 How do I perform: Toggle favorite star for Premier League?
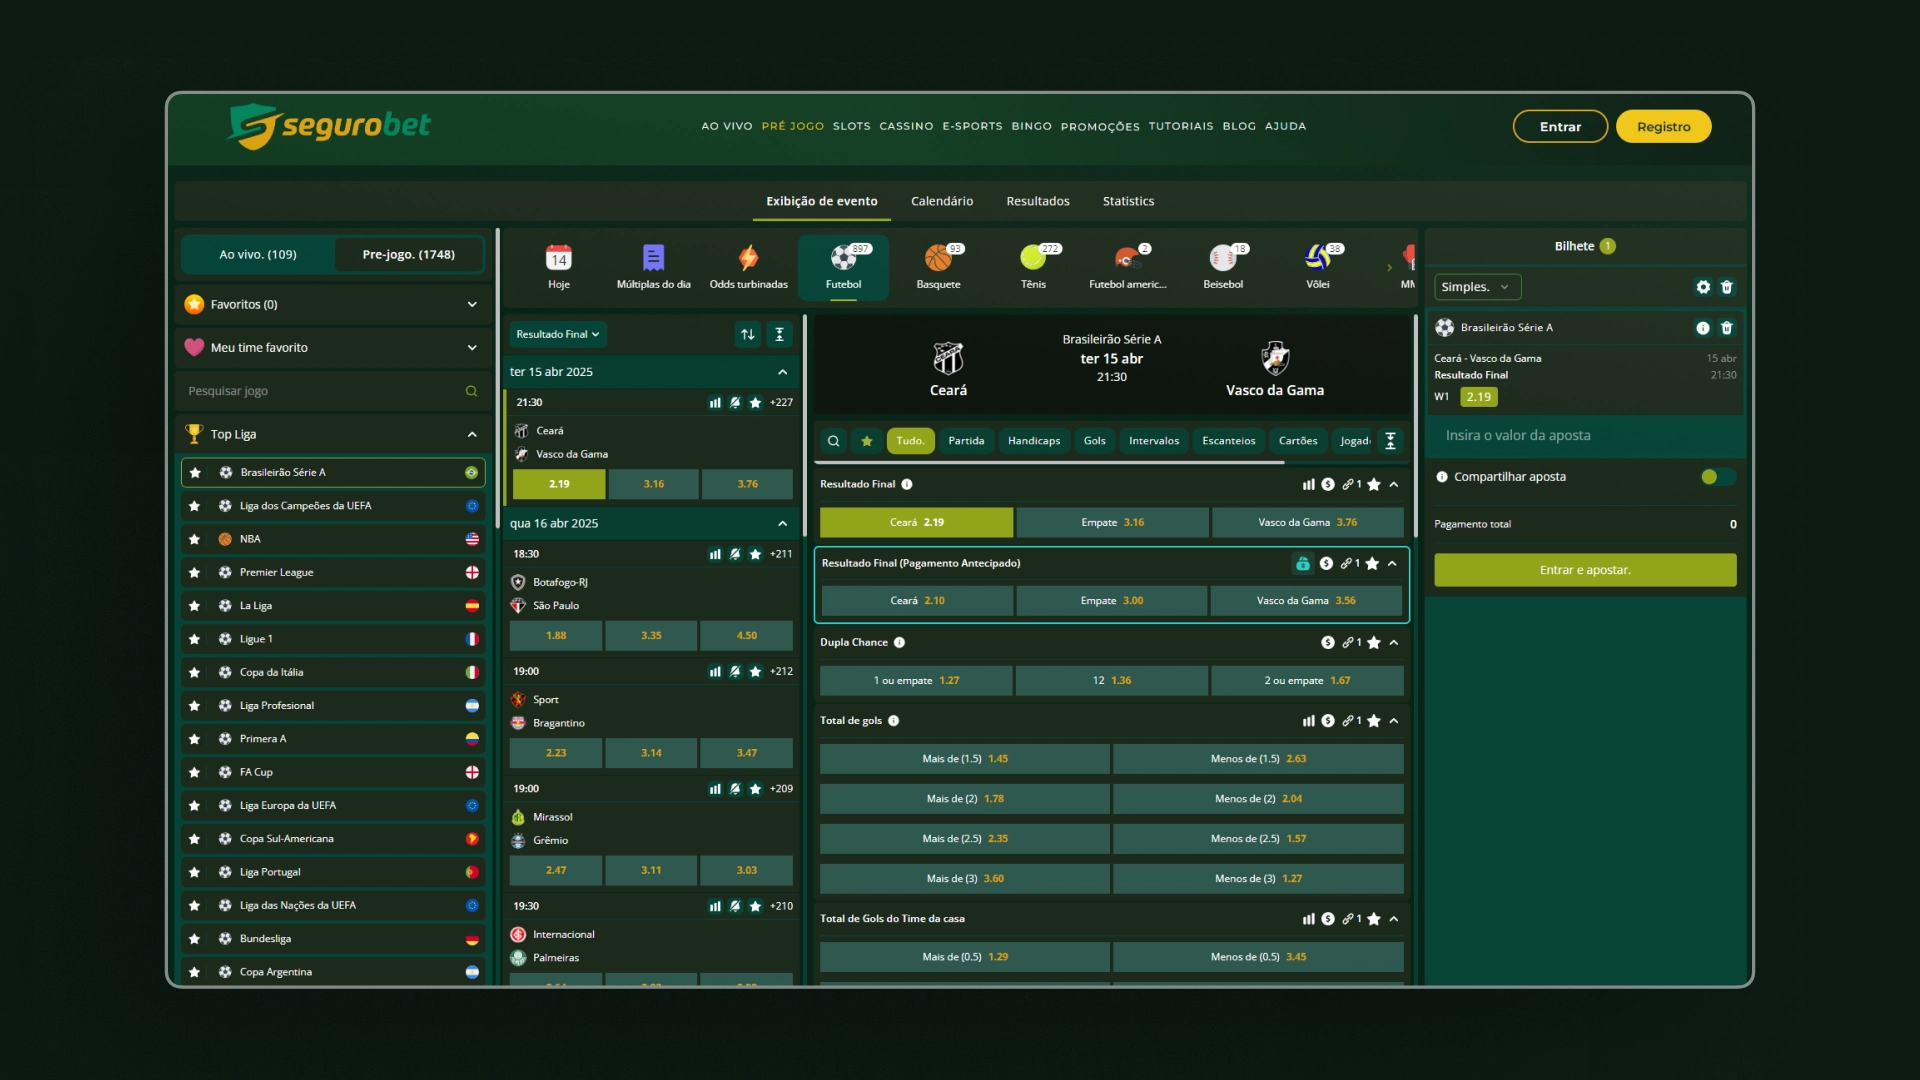coord(195,573)
